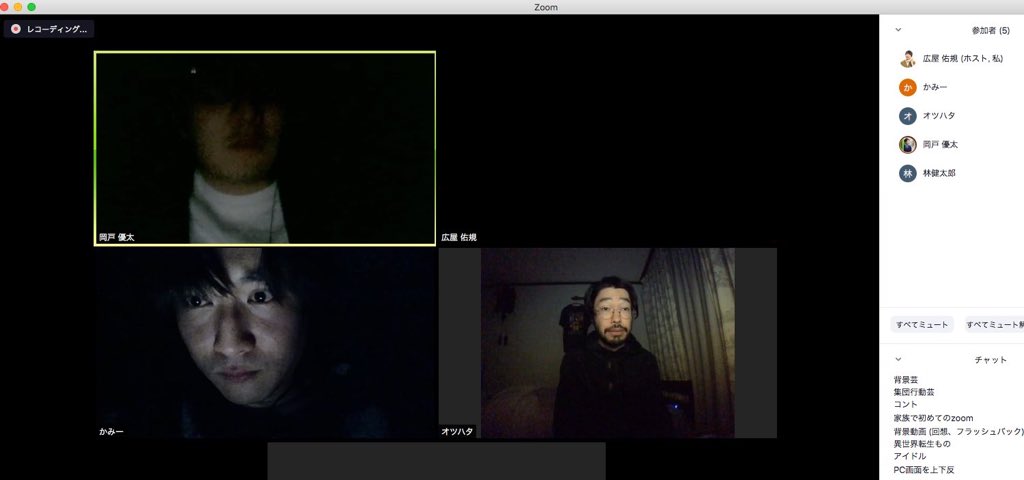The height and width of the screenshot is (480, 1024).
Task: Click participant name 林健太郎 in list
Action: (x=939, y=173)
